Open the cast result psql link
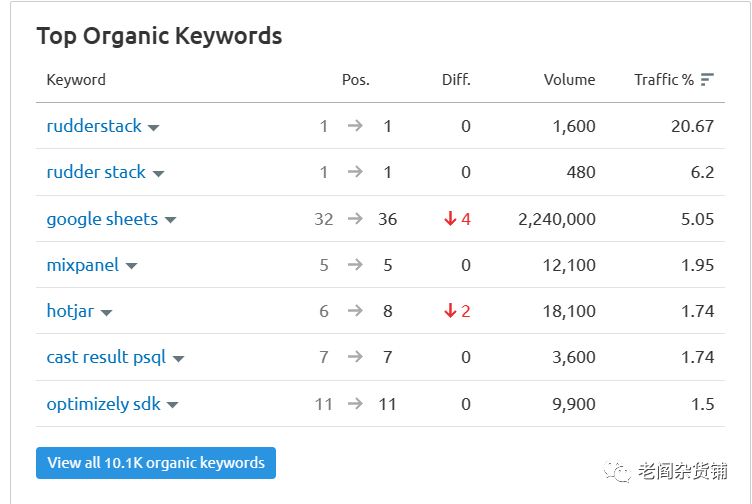The image size is (752, 504). click(x=106, y=357)
